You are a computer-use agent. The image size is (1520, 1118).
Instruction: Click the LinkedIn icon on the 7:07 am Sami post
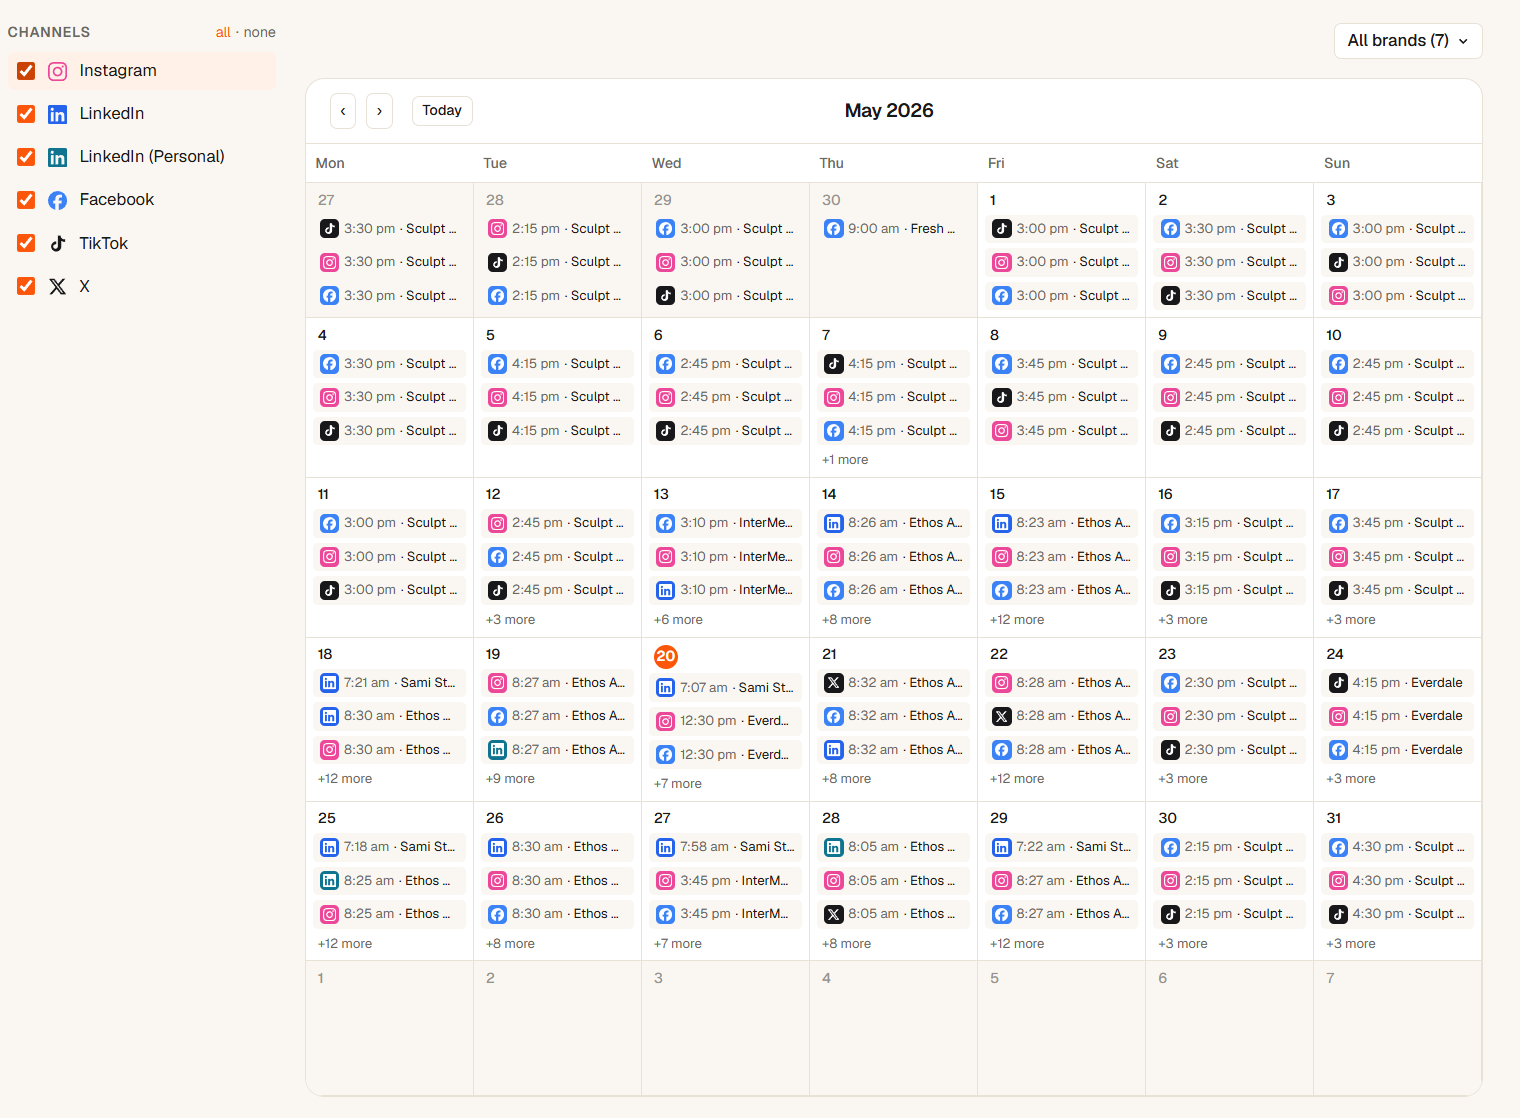click(665, 688)
